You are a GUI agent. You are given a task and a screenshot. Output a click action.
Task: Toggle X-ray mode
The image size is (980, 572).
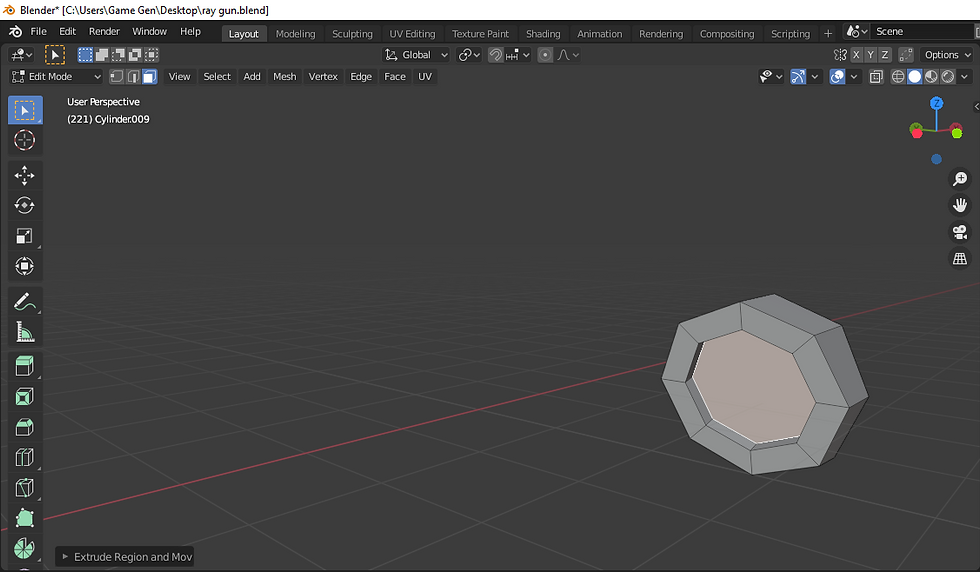[876, 76]
